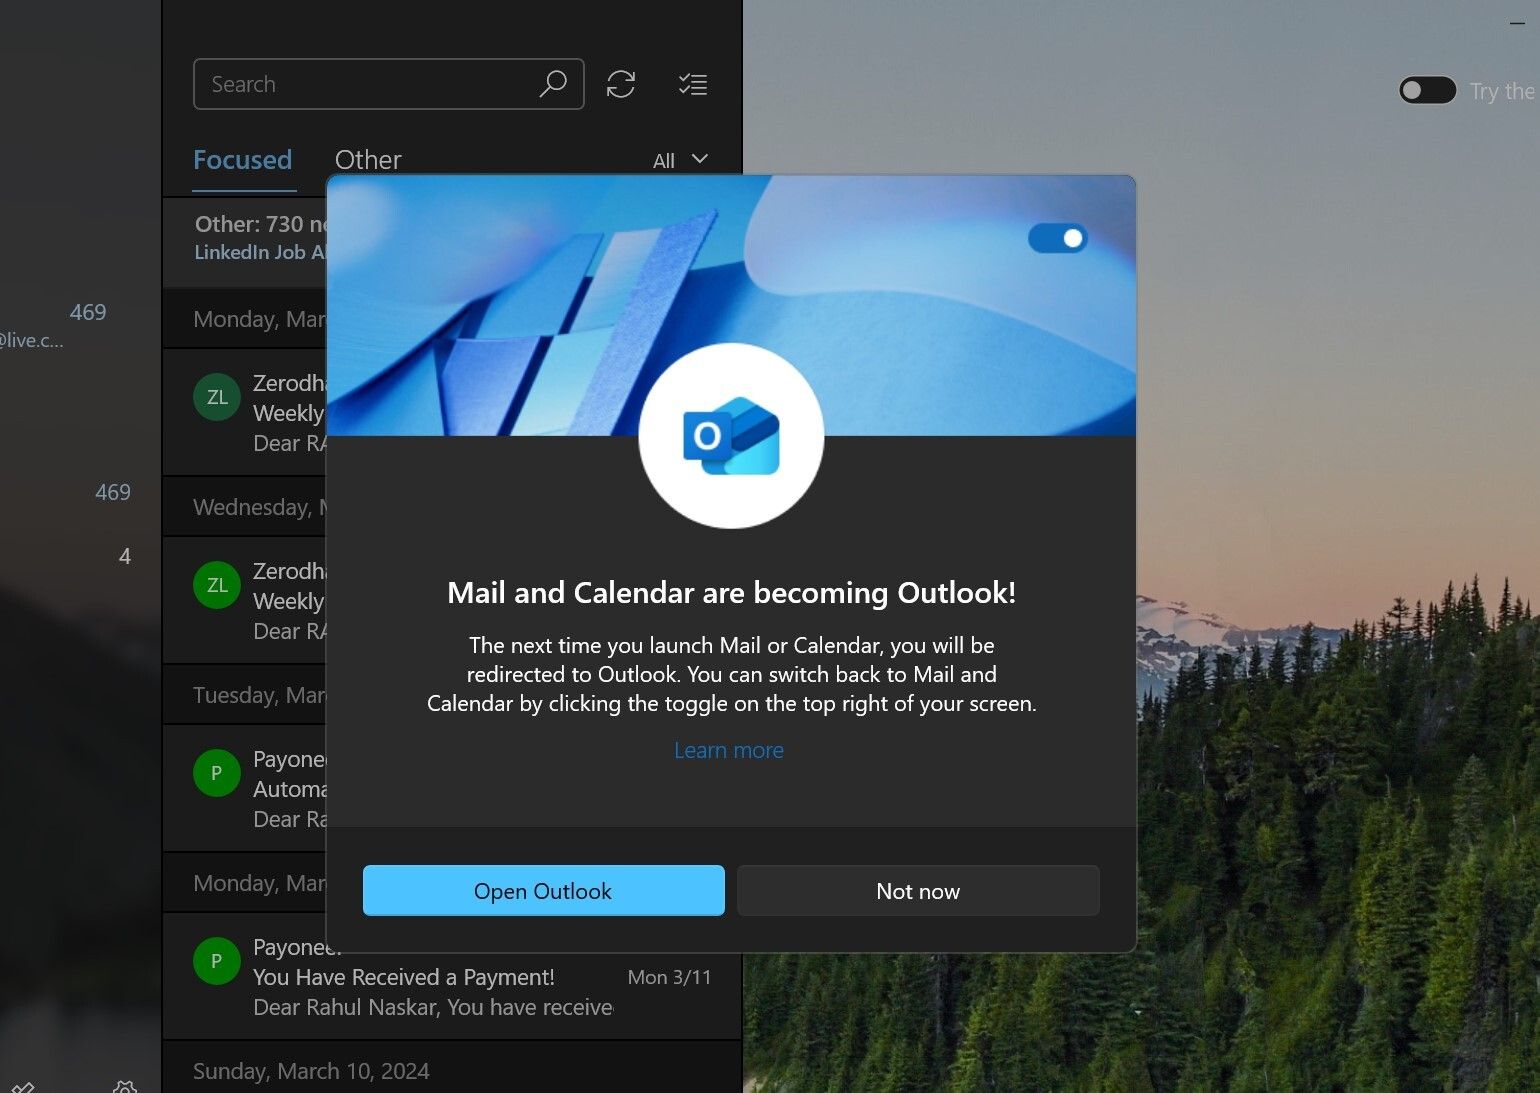This screenshot has height=1093, width=1540.
Task: Enter selection mode via checklist icon
Action: (693, 84)
